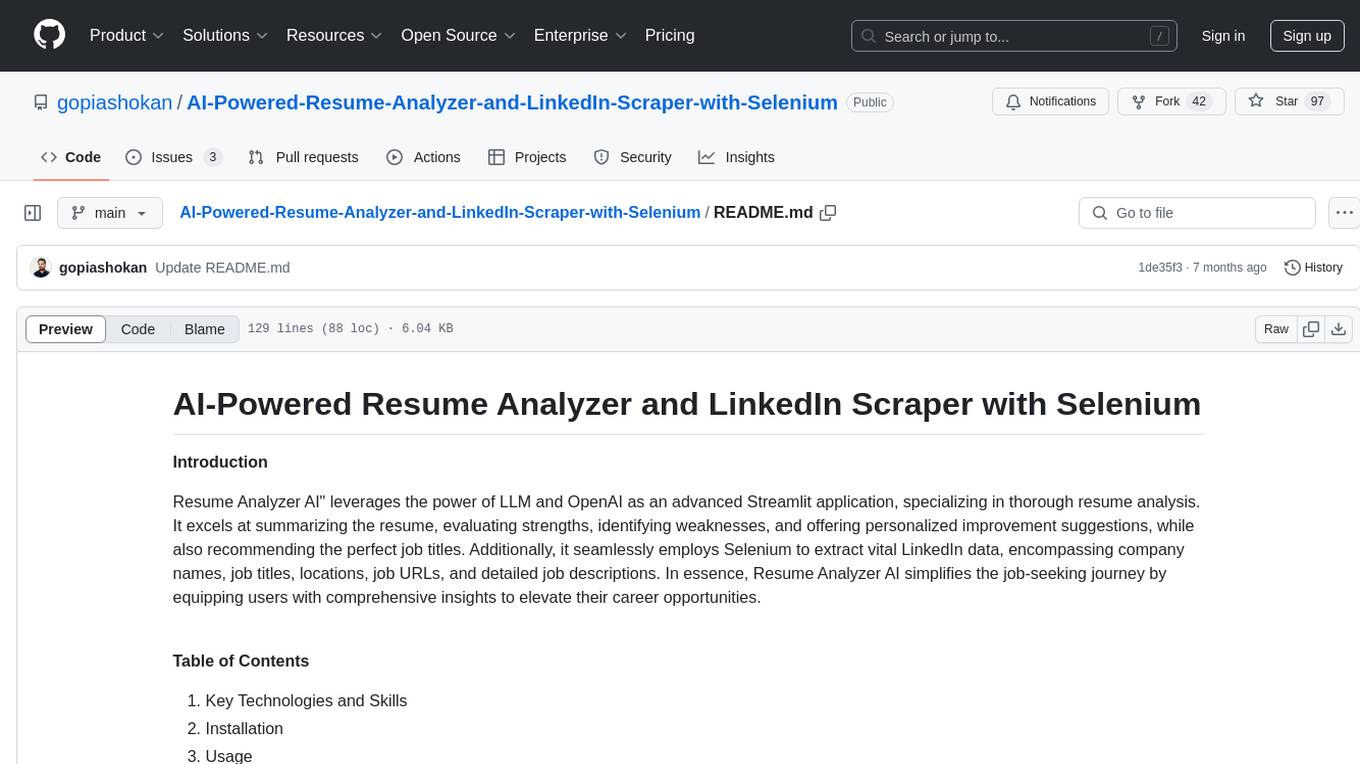
Task: Open the Product menu
Action: 127,35
